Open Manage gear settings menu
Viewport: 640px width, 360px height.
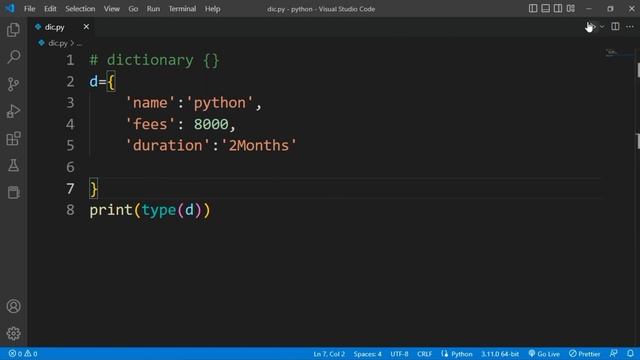tap(13, 333)
